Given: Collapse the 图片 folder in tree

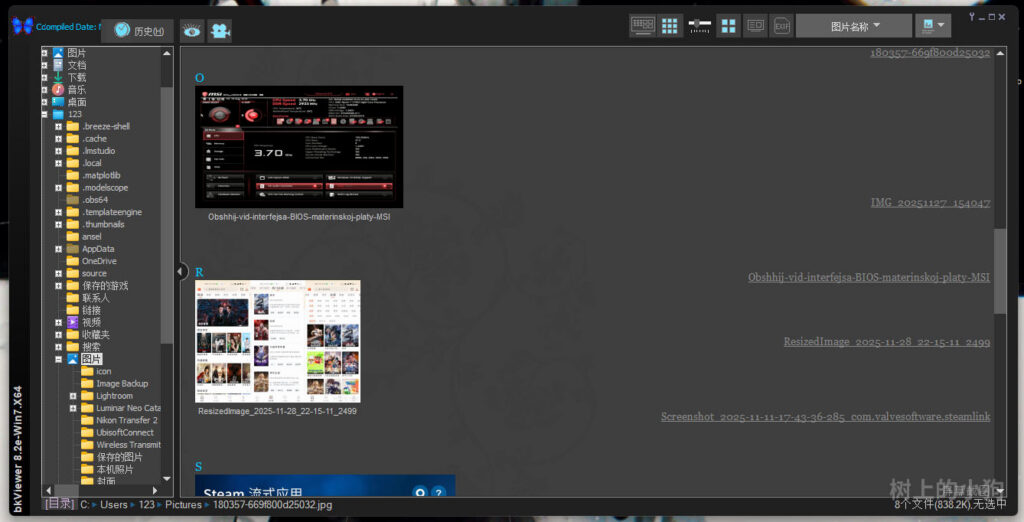Looking at the screenshot, I should pyautogui.click(x=59, y=359).
